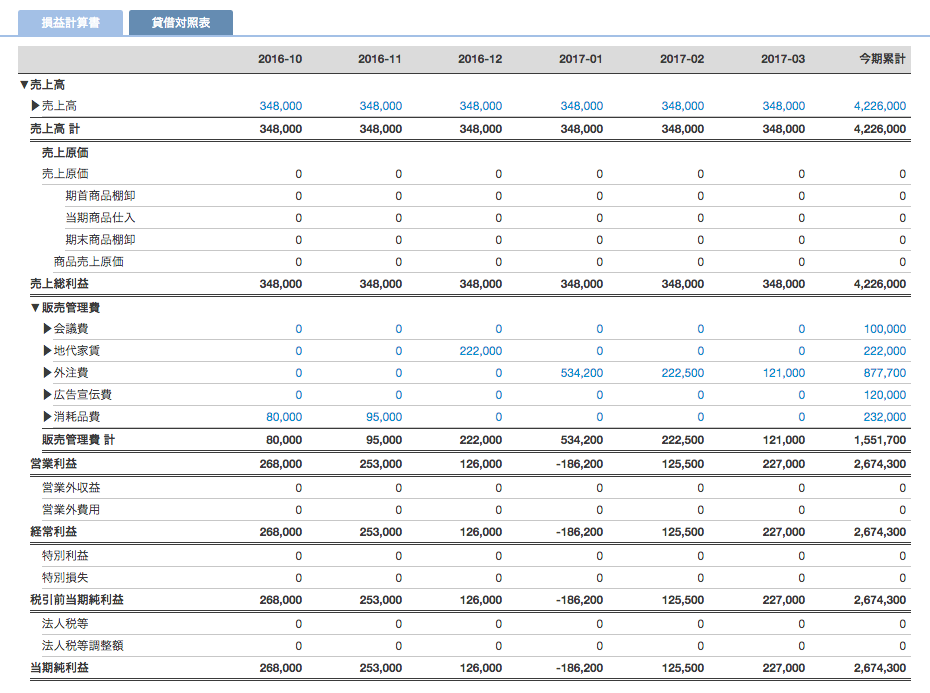
Task: Open 売上高 348,000 link for 2016-12
Action: [x=480, y=106]
